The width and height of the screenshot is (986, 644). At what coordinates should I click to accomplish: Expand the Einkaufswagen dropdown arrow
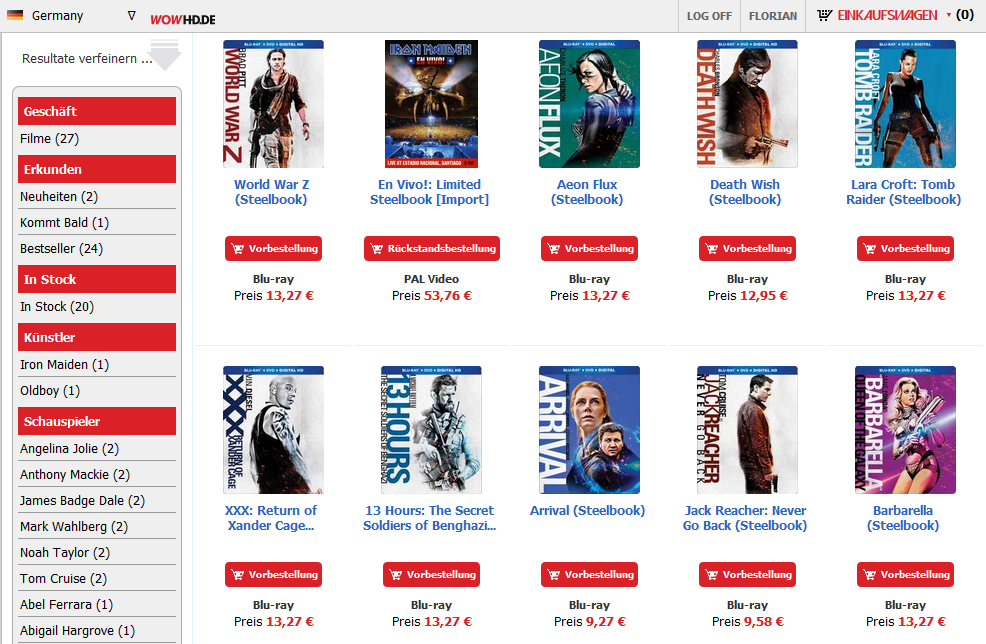948,15
